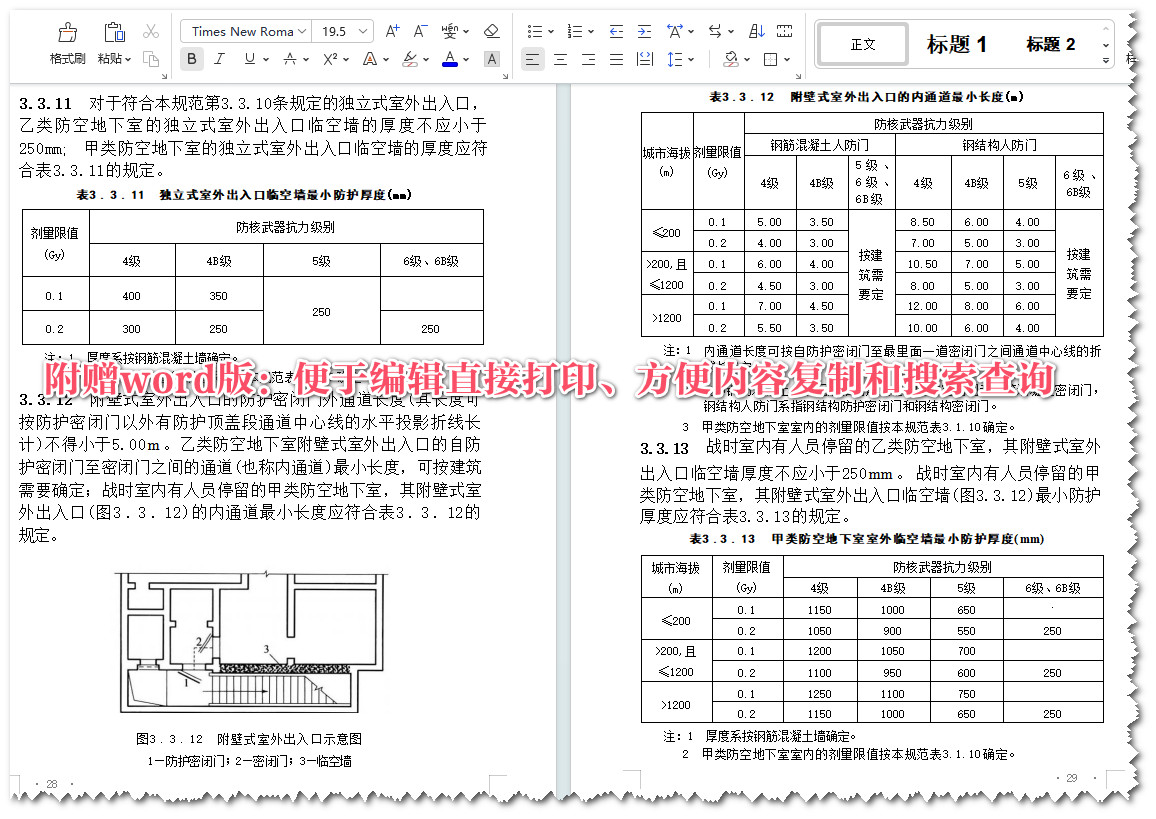Decrease indent with the left arrow icon
This screenshot has width=1156, height=819.
coord(617,31)
